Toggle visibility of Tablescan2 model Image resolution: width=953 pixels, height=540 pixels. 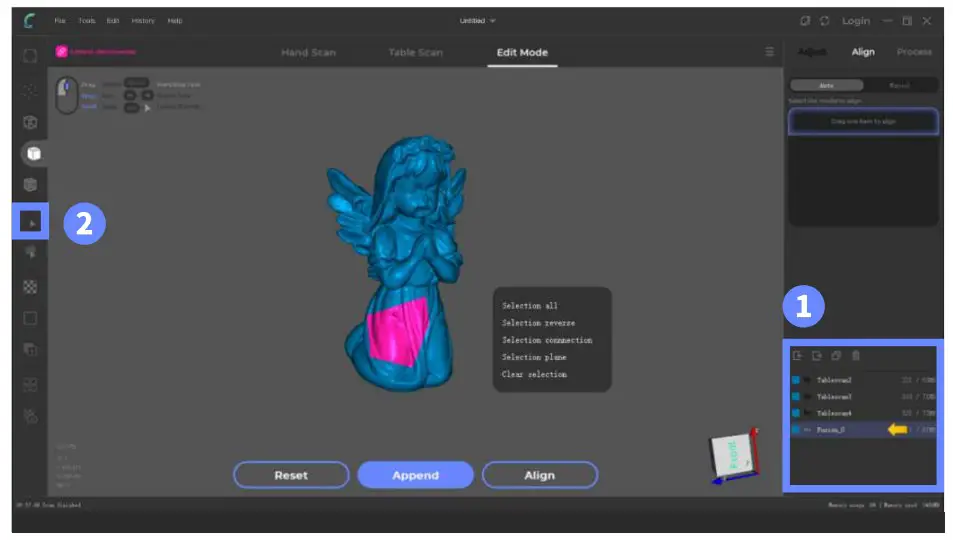pyautogui.click(x=807, y=380)
